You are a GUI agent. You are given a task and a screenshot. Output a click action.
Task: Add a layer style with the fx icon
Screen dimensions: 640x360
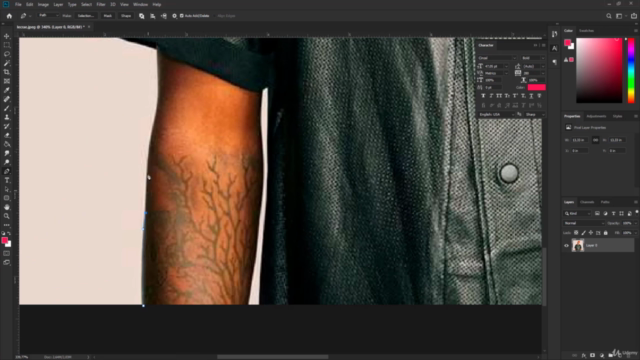tap(584, 356)
